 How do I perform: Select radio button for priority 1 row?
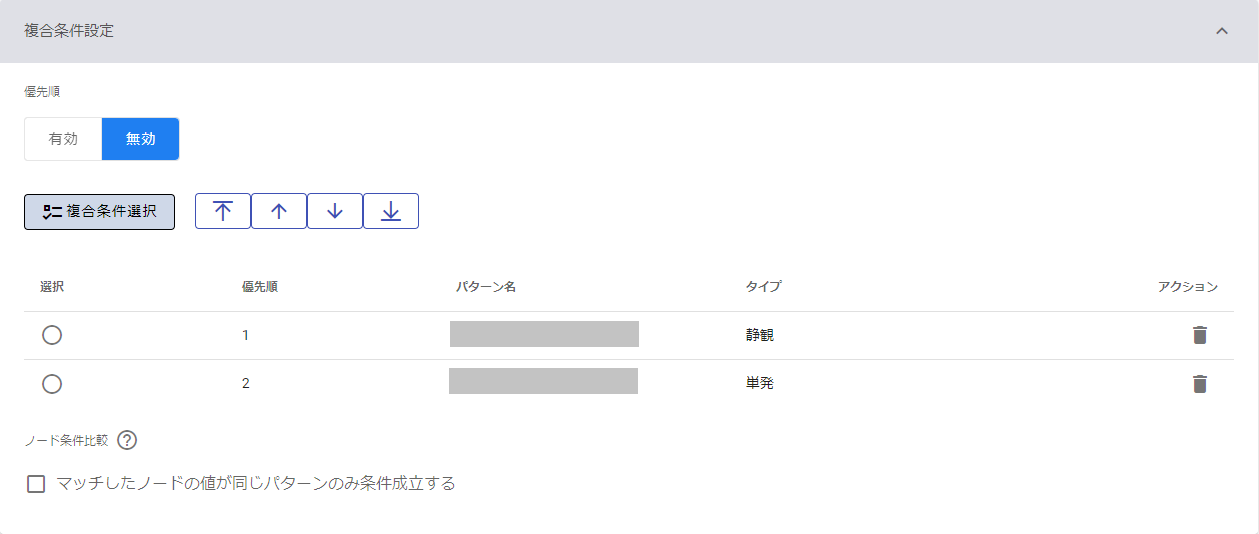pyautogui.click(x=52, y=335)
